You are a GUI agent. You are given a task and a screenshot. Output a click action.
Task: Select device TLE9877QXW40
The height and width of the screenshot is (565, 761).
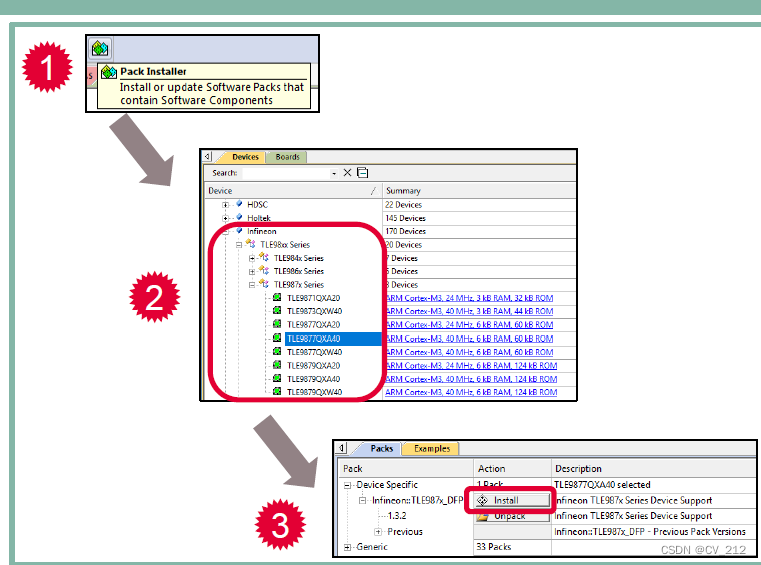(x=314, y=352)
